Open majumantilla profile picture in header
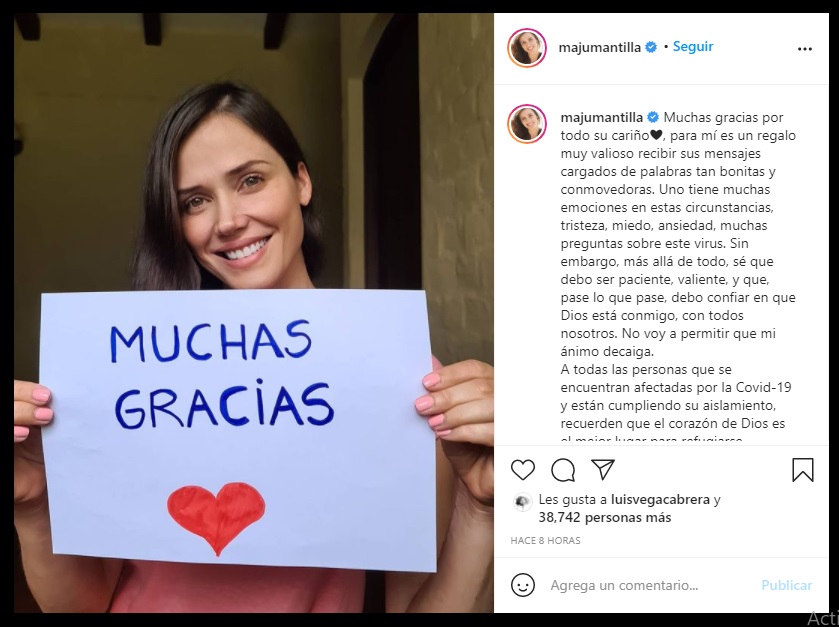The image size is (839, 627). point(527,48)
